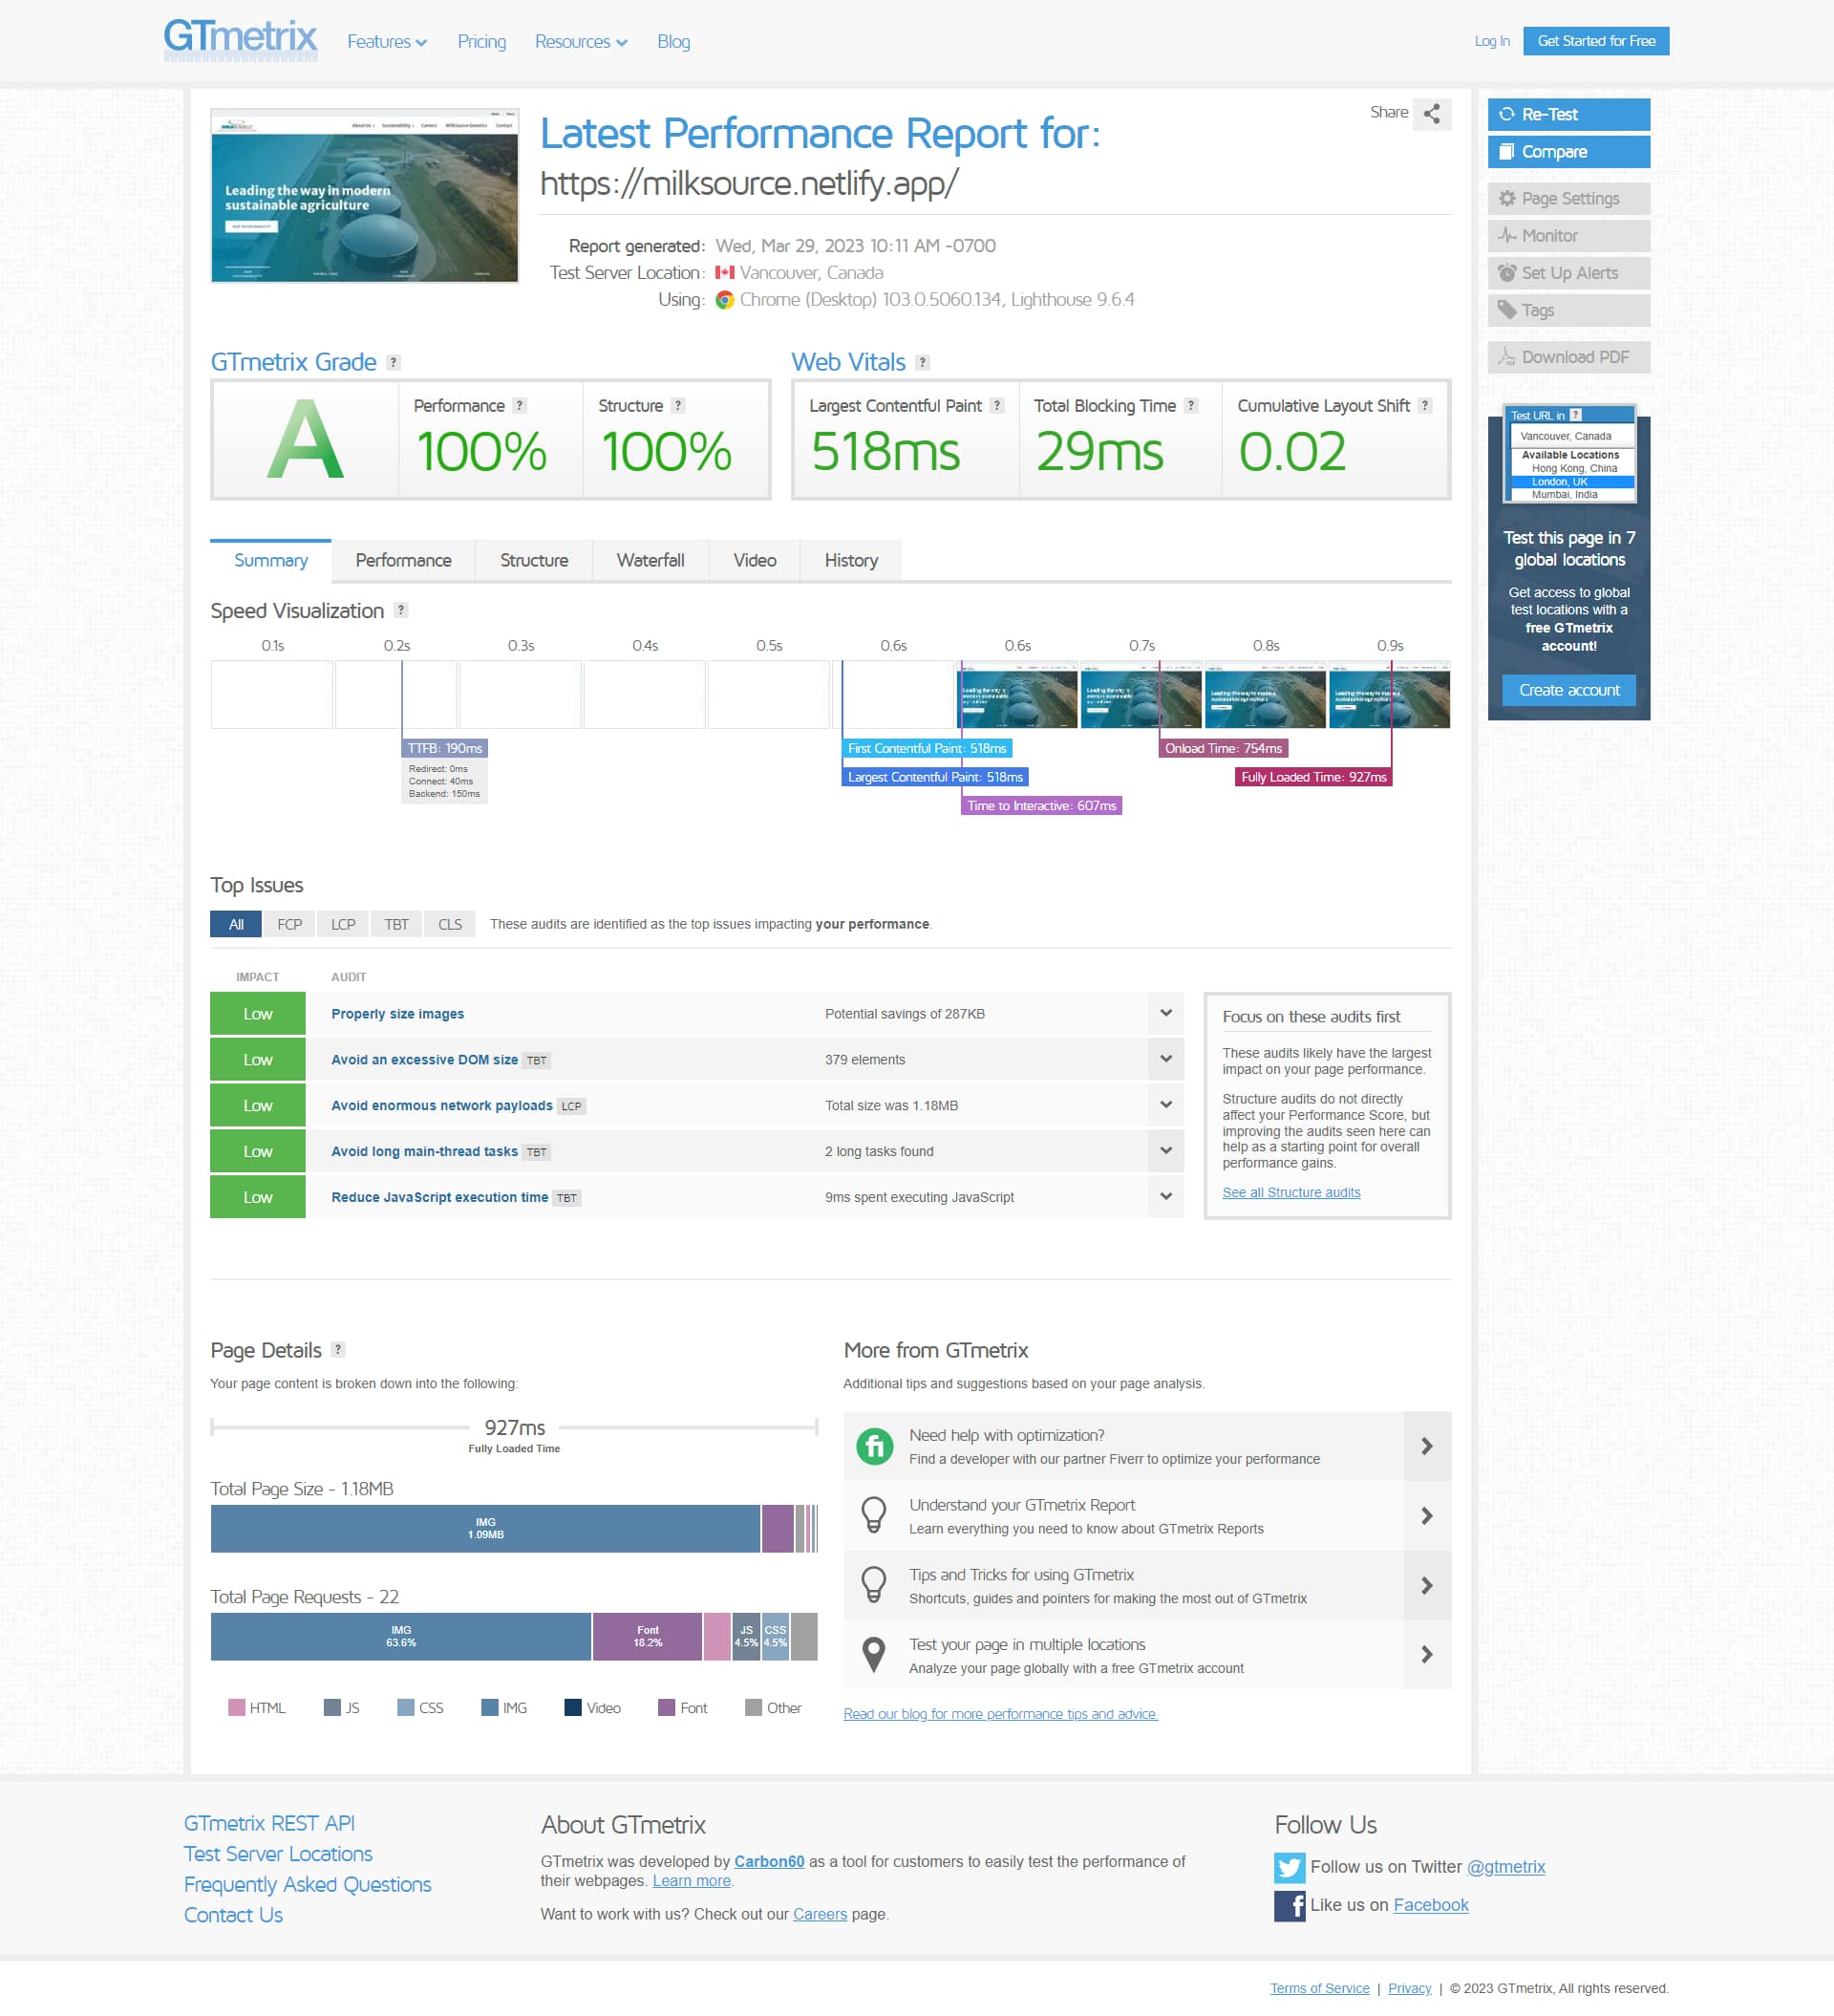Expand the Properly size images audit
1834x2016 pixels.
(1166, 1013)
